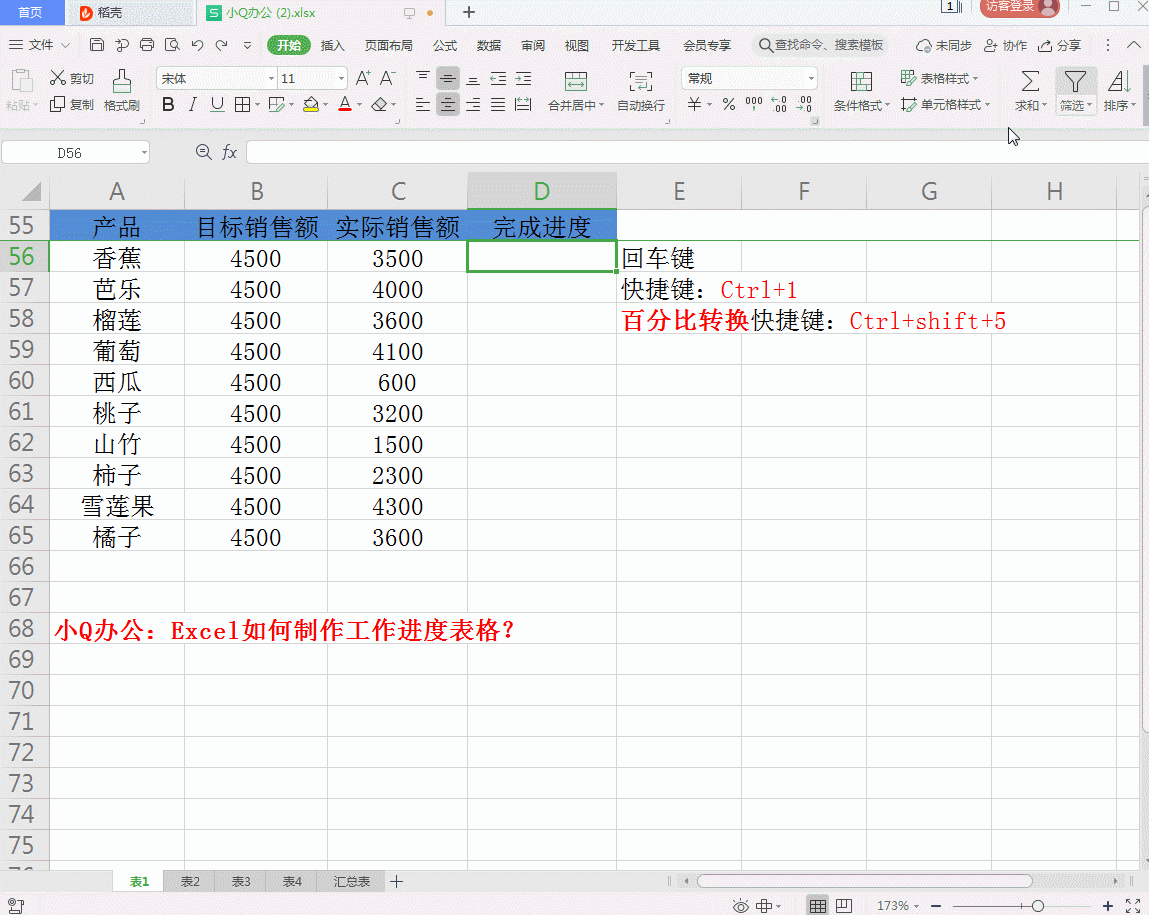
Task: Toggle center horizontal alignment
Action: click(448, 105)
